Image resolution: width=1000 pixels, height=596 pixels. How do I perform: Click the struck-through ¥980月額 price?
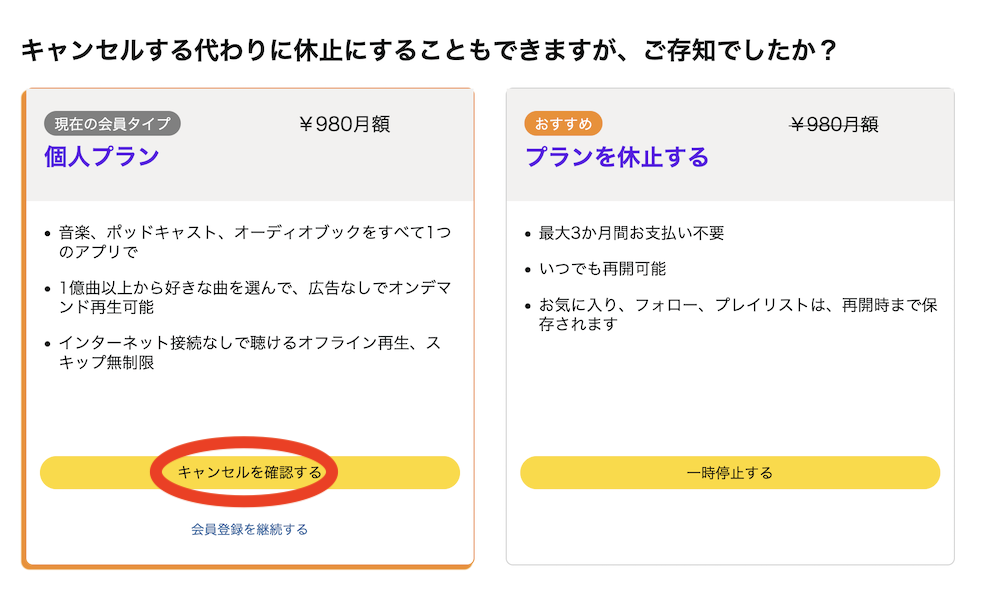click(x=834, y=124)
